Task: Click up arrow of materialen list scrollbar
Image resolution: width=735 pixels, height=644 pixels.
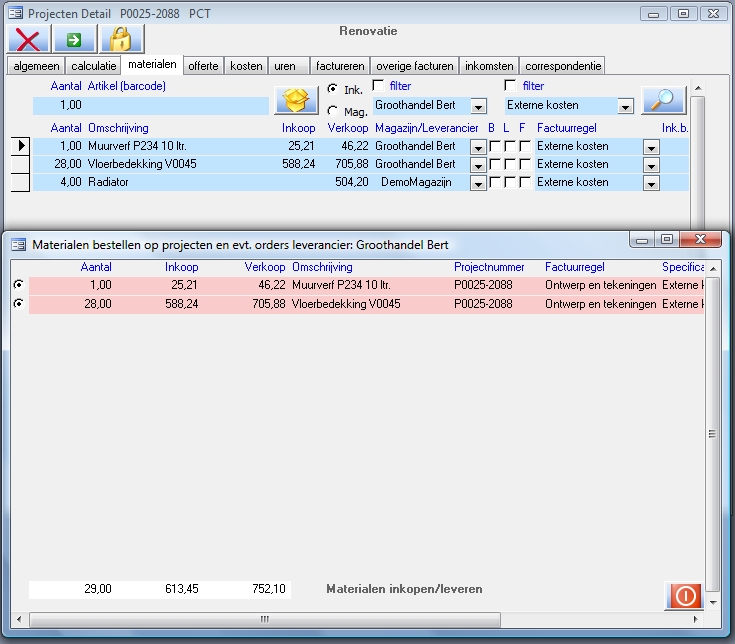Action: click(698, 88)
